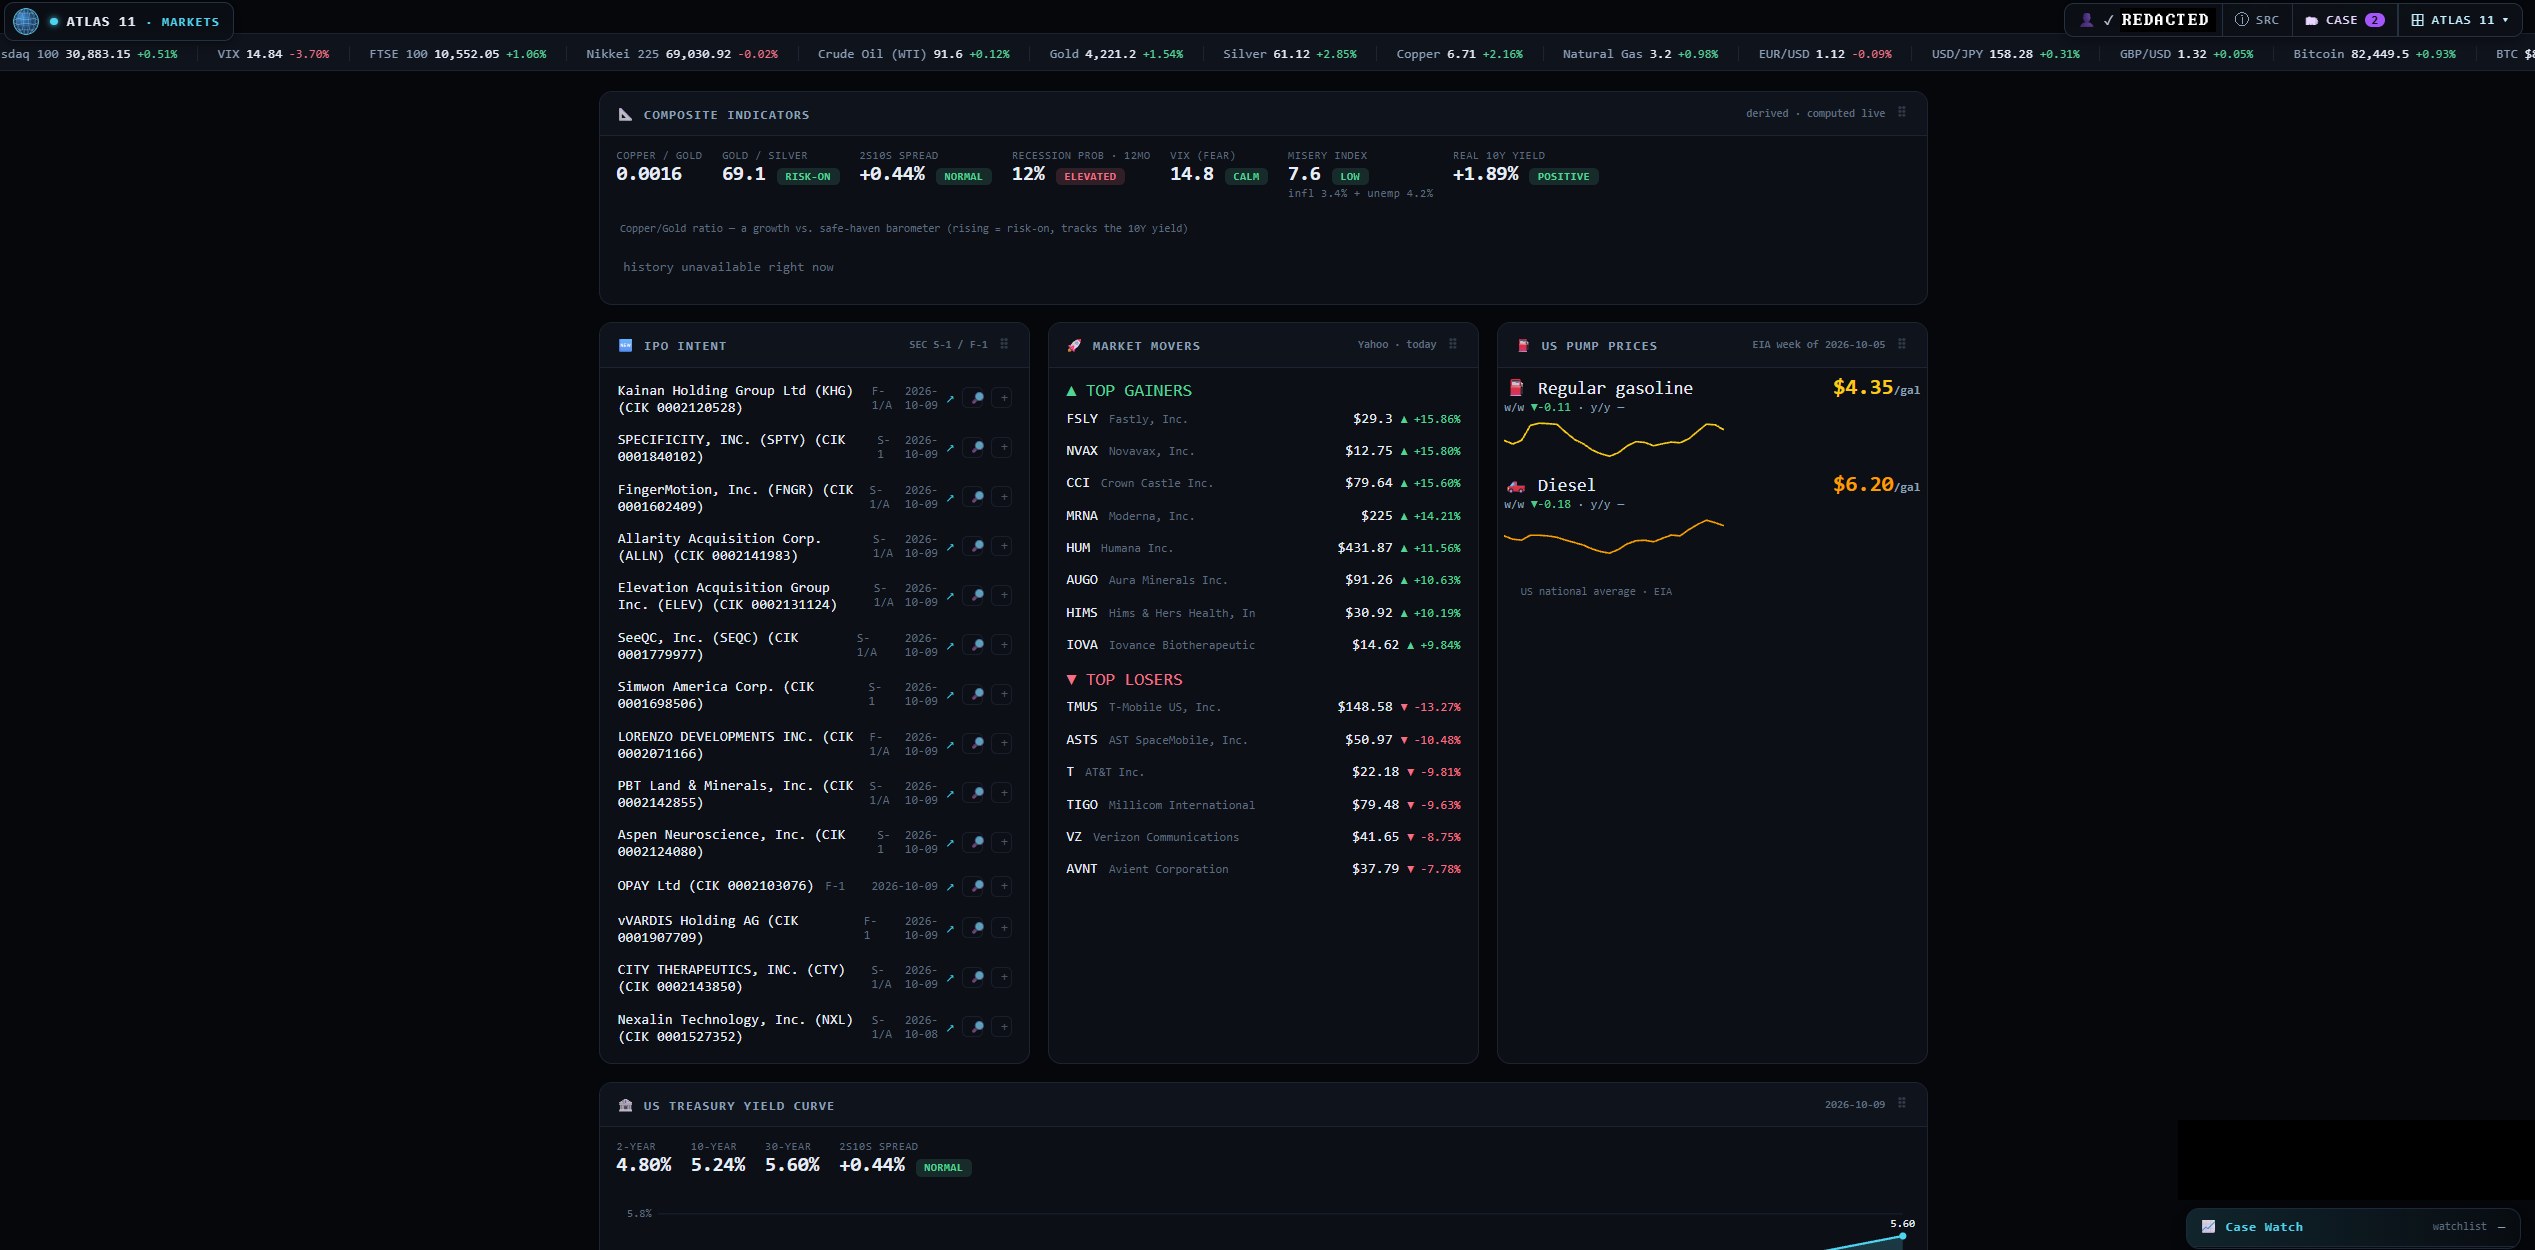Open Elevation Acquisition Group filing arrow
The image size is (2535, 1250).
click(950, 595)
